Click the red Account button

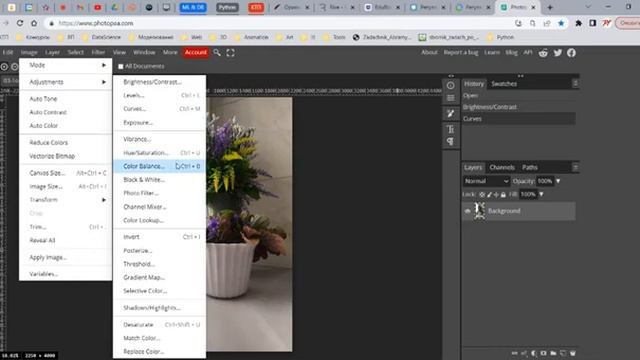tap(196, 52)
